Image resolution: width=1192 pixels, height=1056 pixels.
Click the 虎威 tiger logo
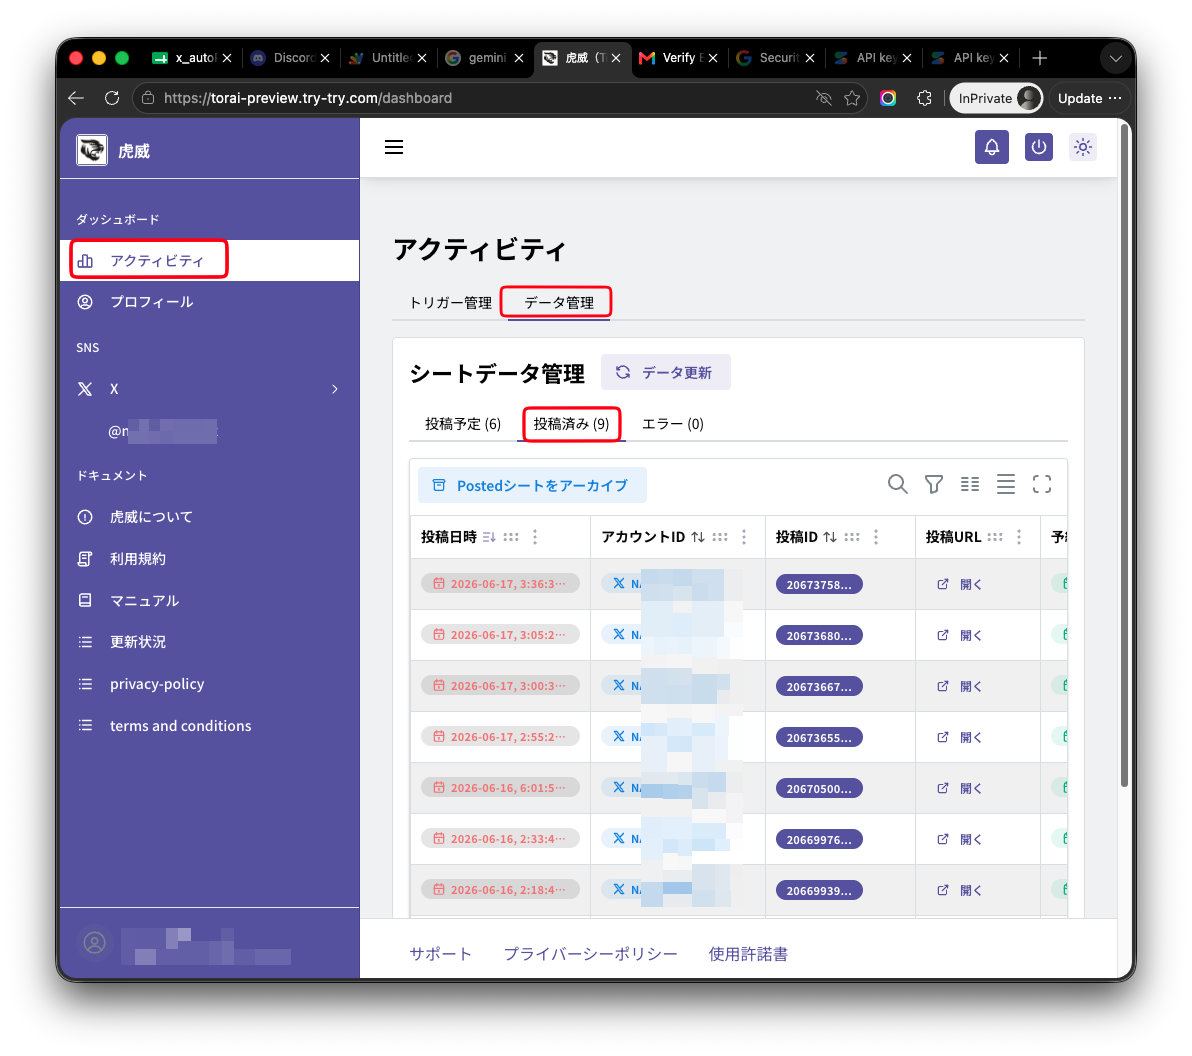coord(92,150)
